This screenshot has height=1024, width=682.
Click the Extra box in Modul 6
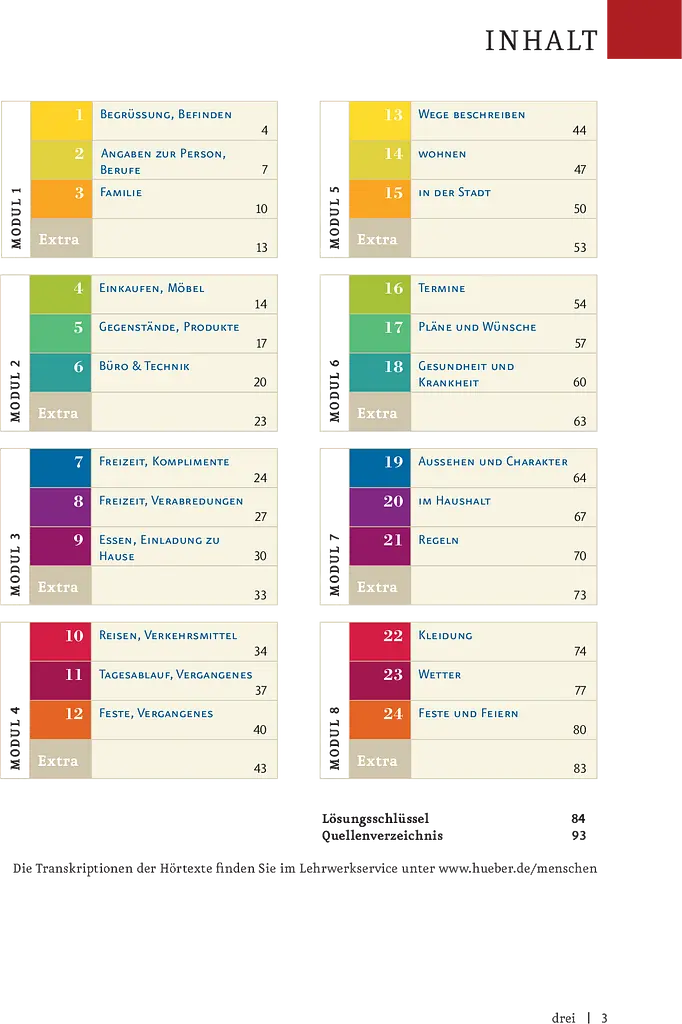(380, 412)
